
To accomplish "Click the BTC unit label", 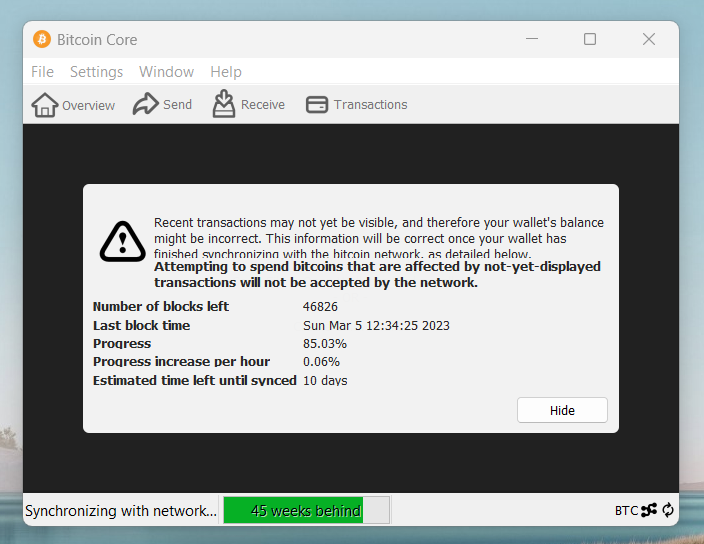I will click(x=626, y=510).
